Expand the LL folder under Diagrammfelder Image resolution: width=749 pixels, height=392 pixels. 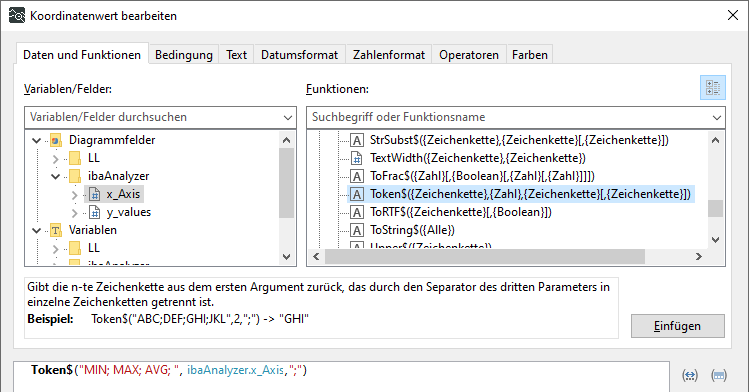(55, 159)
